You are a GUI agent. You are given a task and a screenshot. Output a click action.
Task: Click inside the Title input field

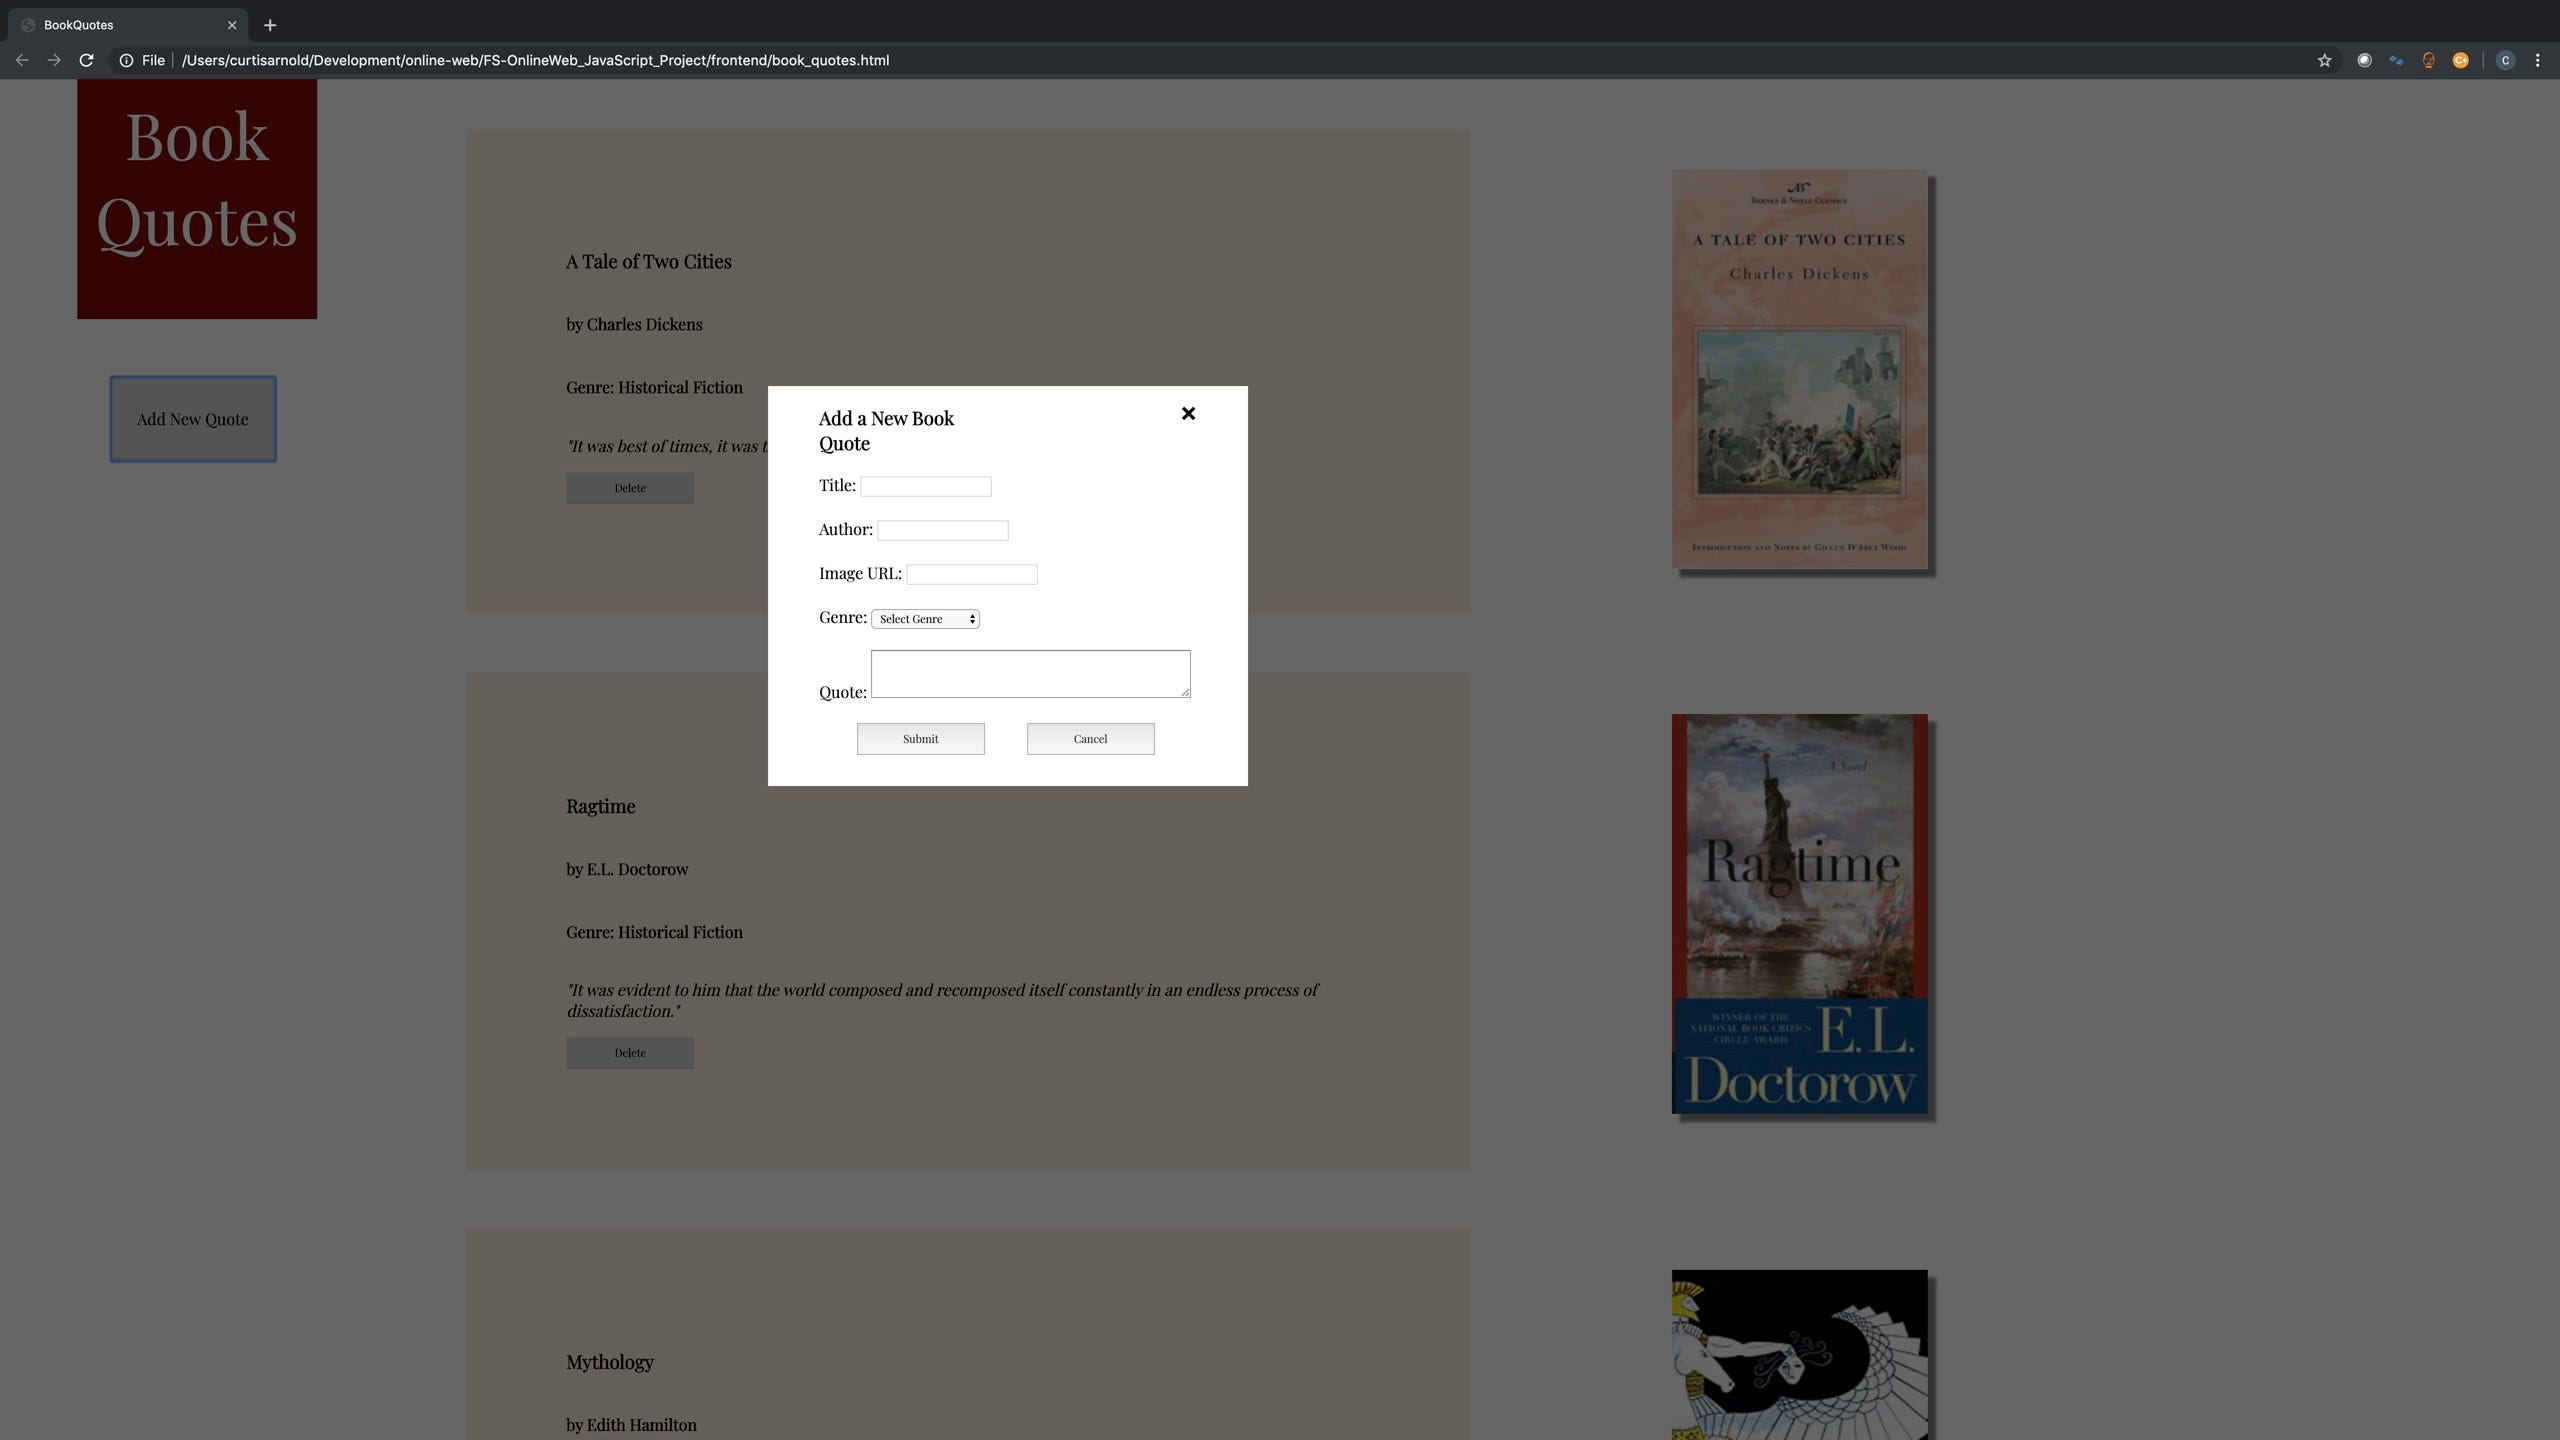[x=925, y=486]
